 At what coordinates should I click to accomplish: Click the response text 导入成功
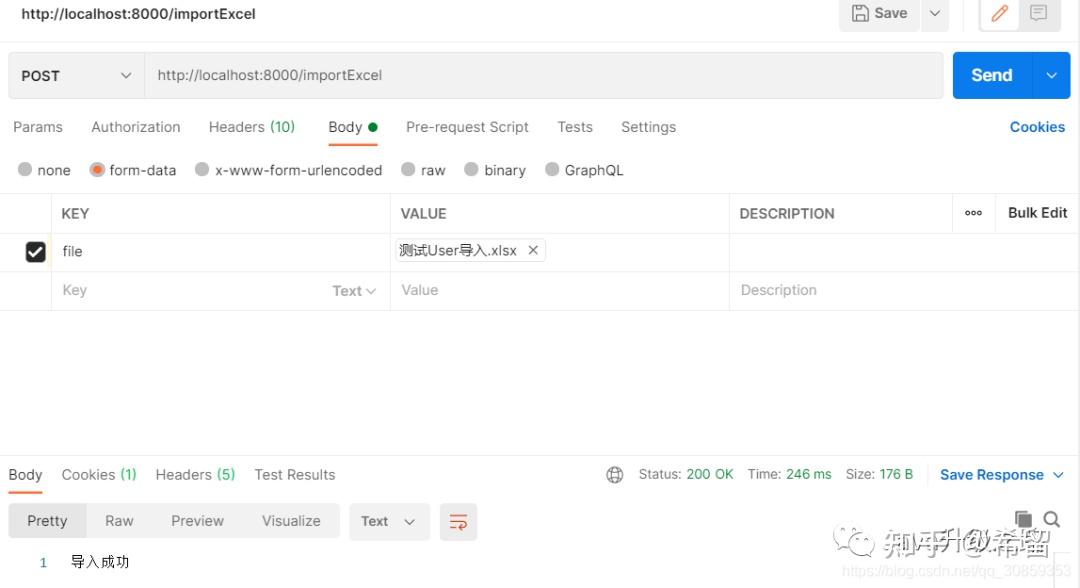click(100, 562)
